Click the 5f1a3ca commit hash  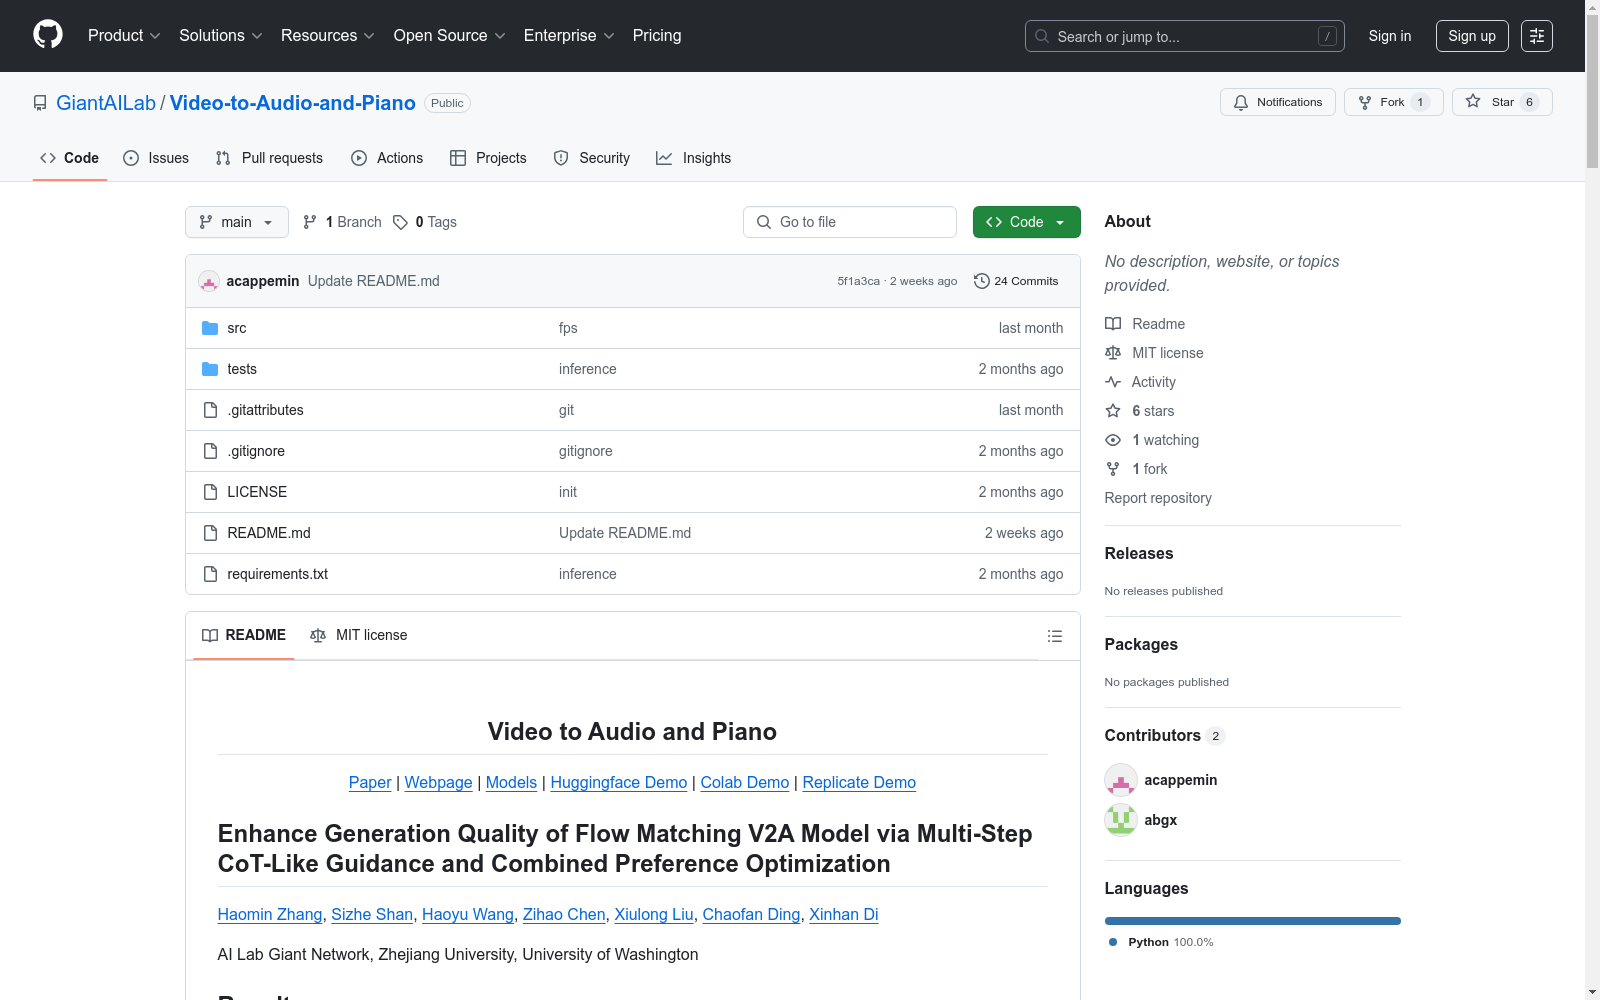click(x=859, y=281)
